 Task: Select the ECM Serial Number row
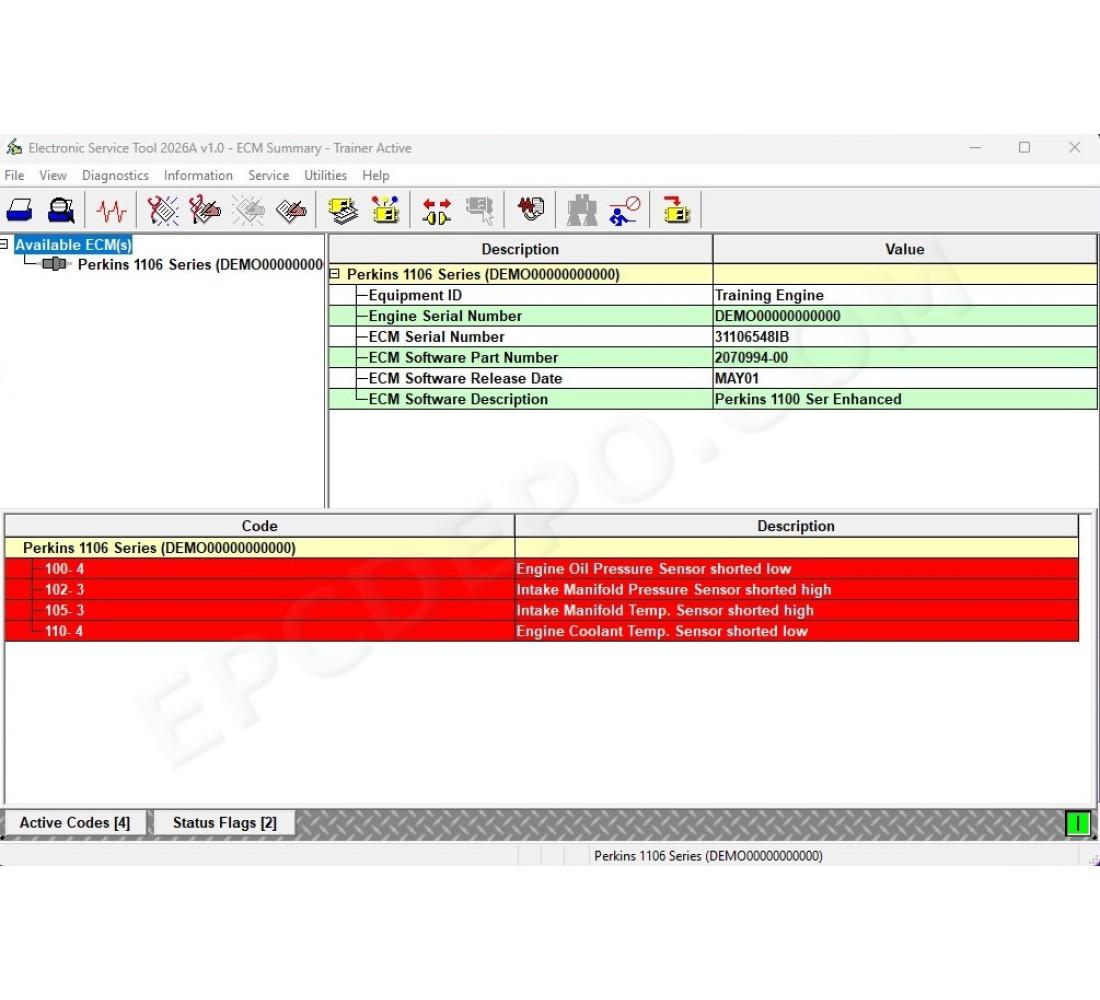(x=712, y=336)
